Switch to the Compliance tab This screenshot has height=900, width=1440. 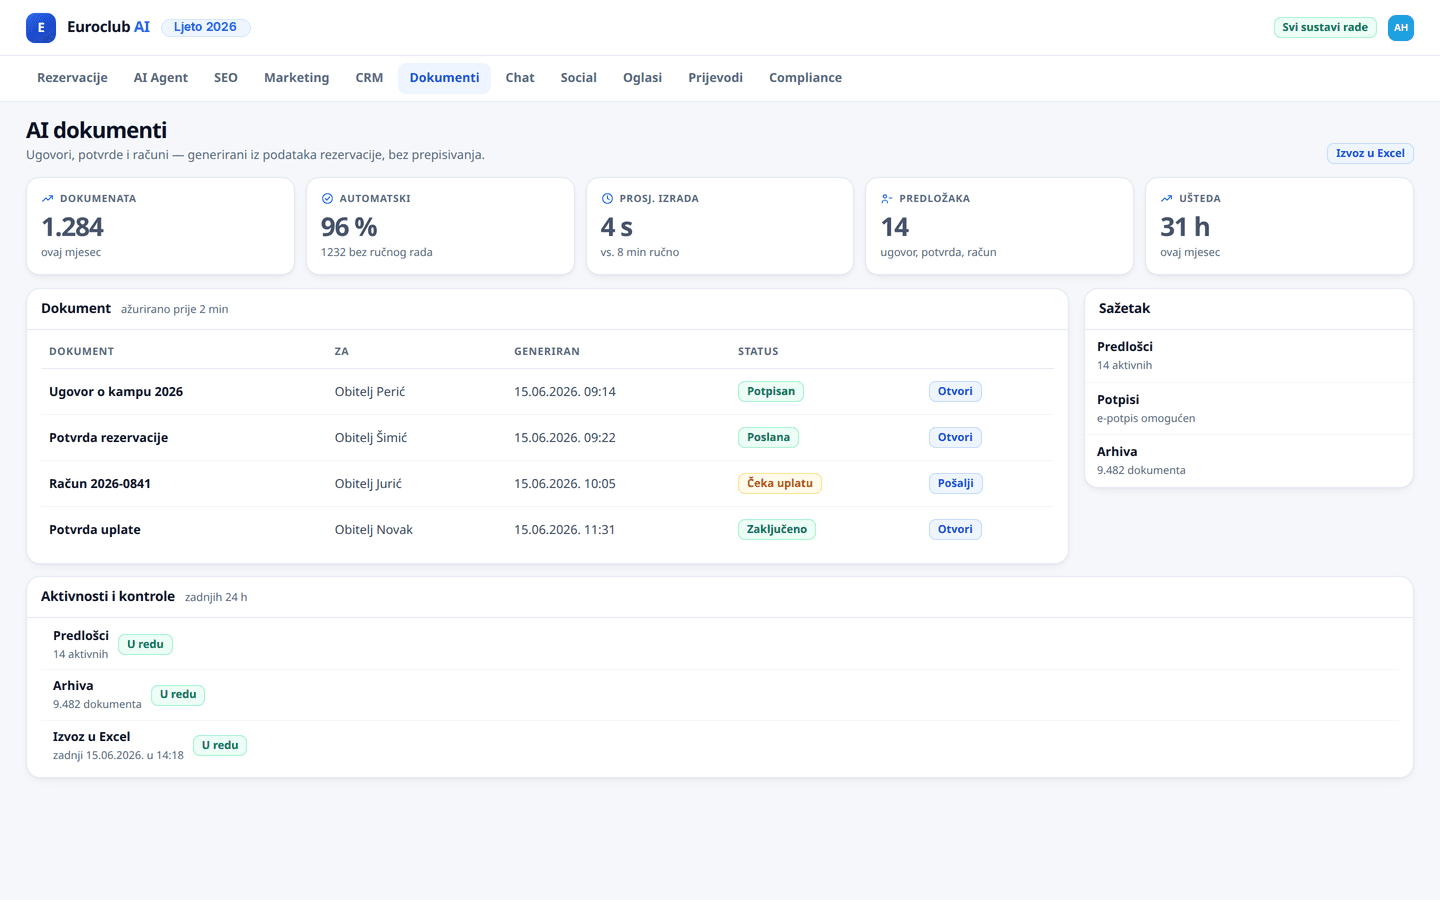pyautogui.click(x=805, y=78)
